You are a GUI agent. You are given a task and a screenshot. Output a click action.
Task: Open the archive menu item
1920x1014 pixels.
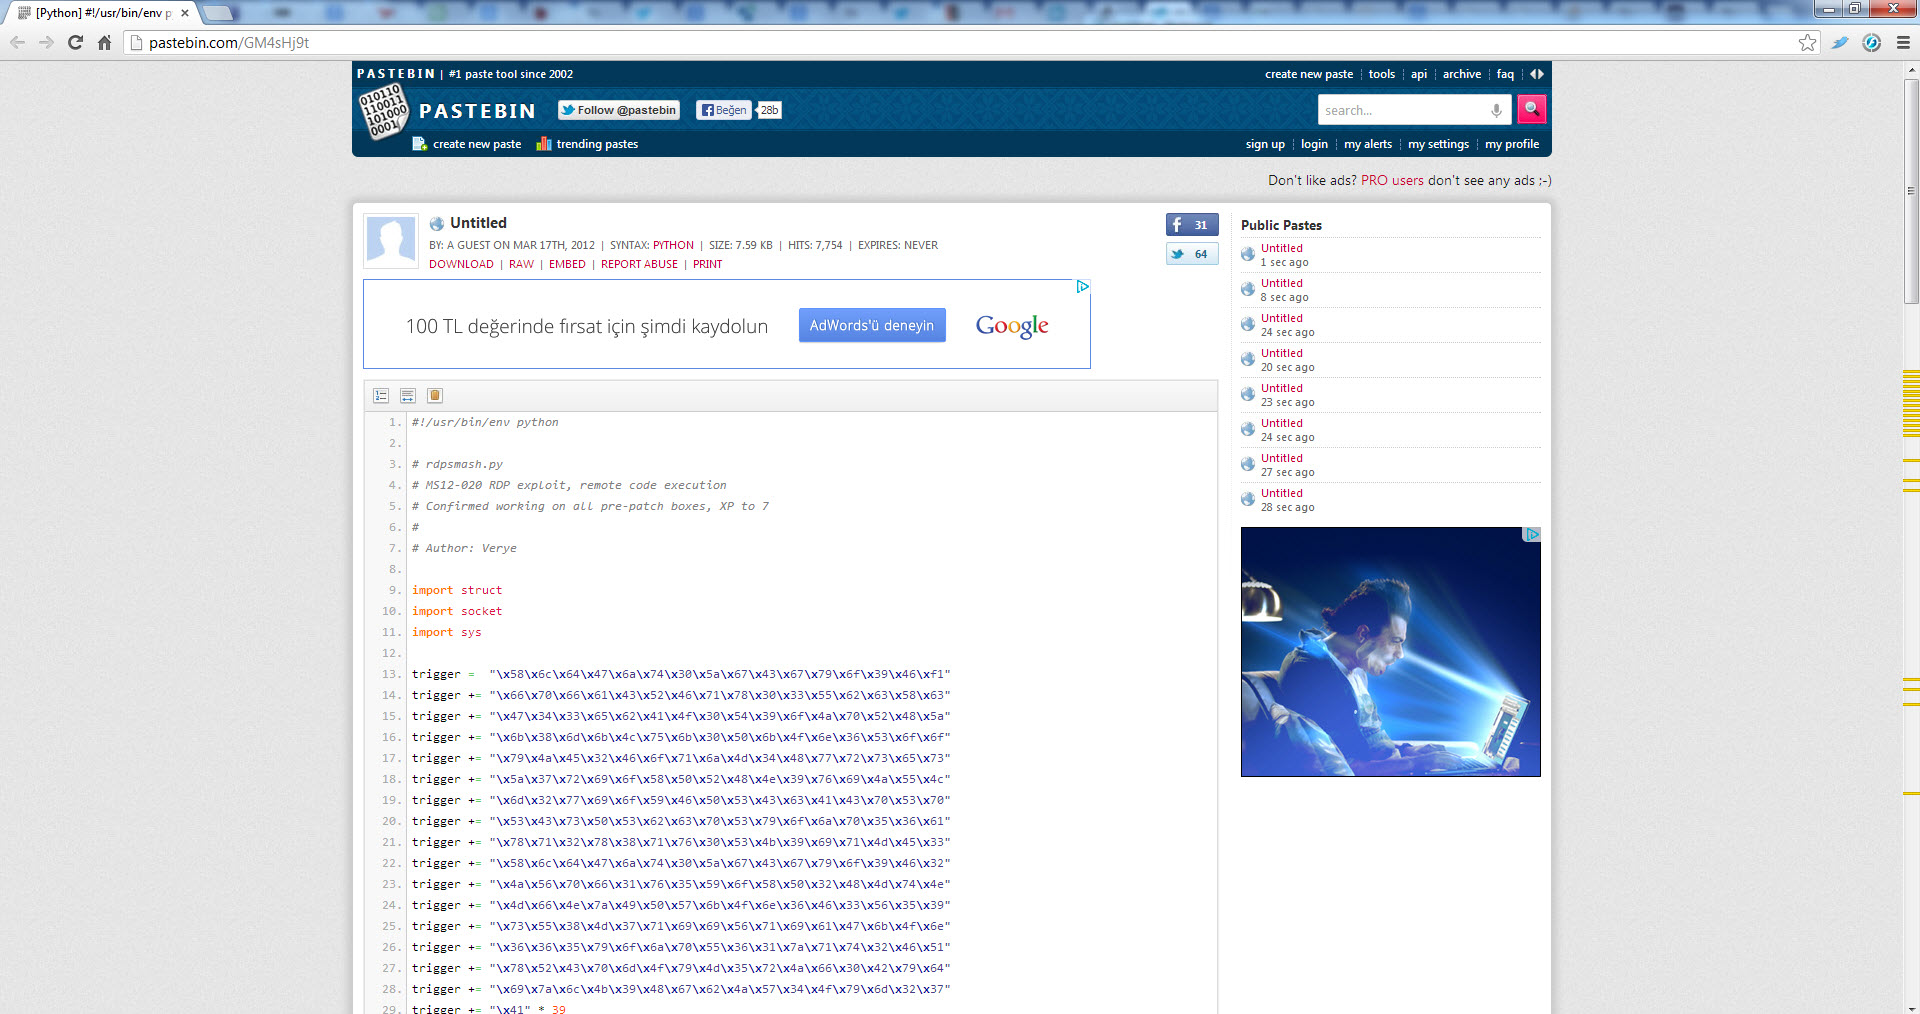pyautogui.click(x=1462, y=74)
